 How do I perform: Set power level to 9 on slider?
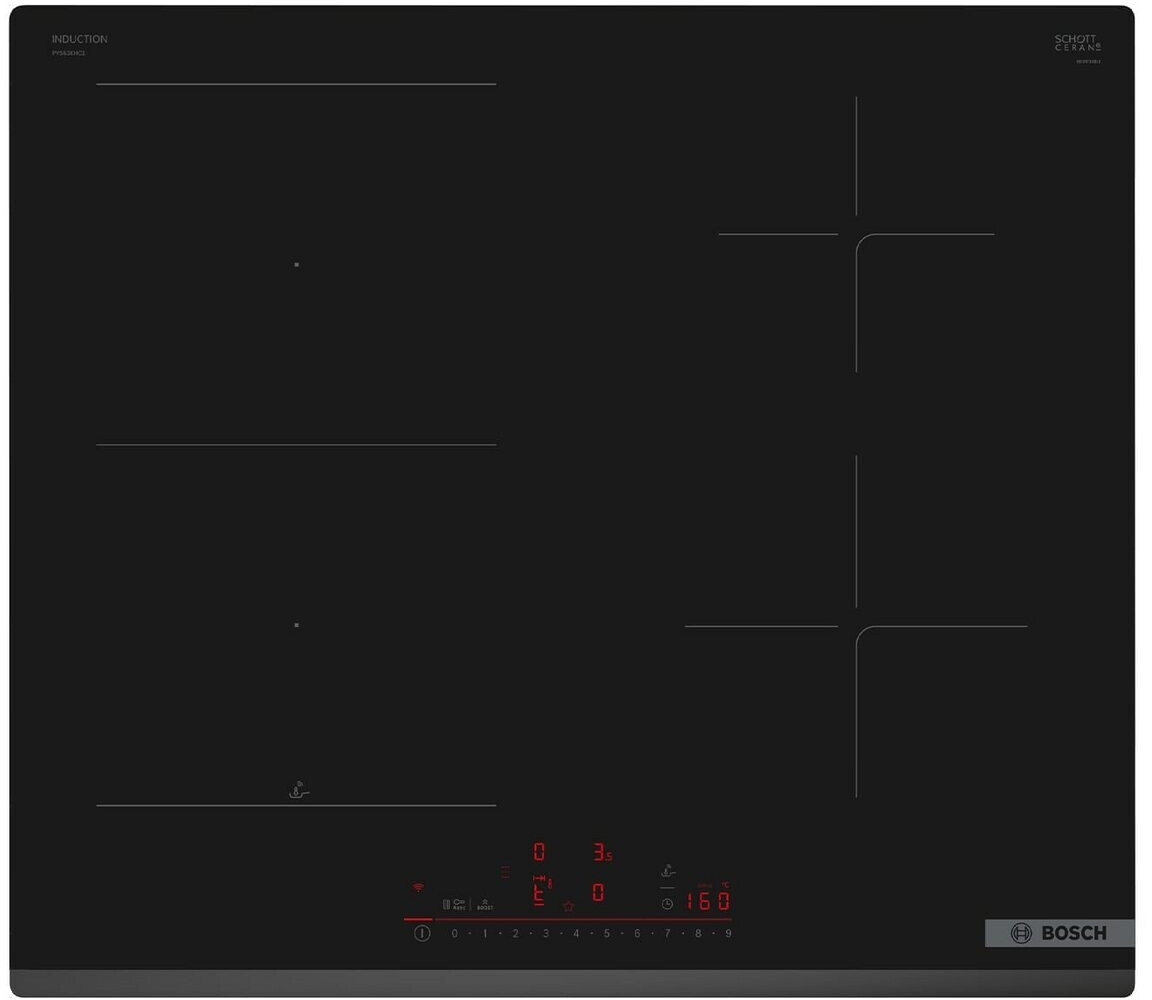coord(728,933)
